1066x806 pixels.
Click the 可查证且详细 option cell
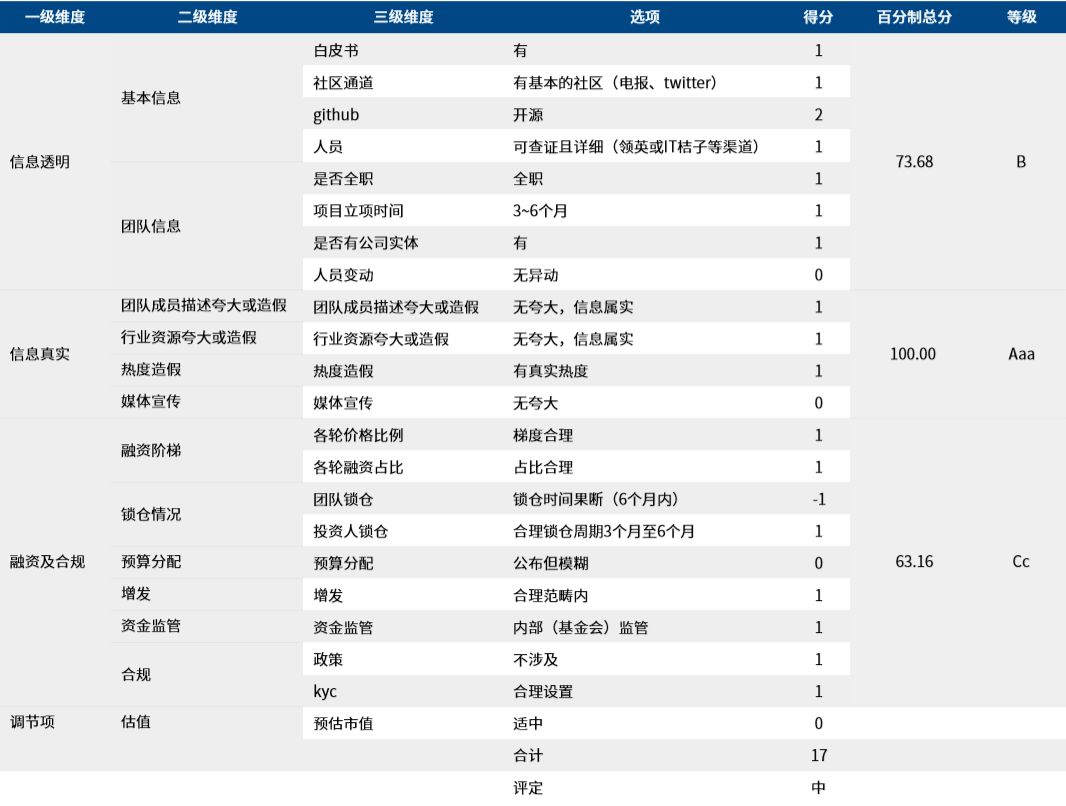coord(636,147)
